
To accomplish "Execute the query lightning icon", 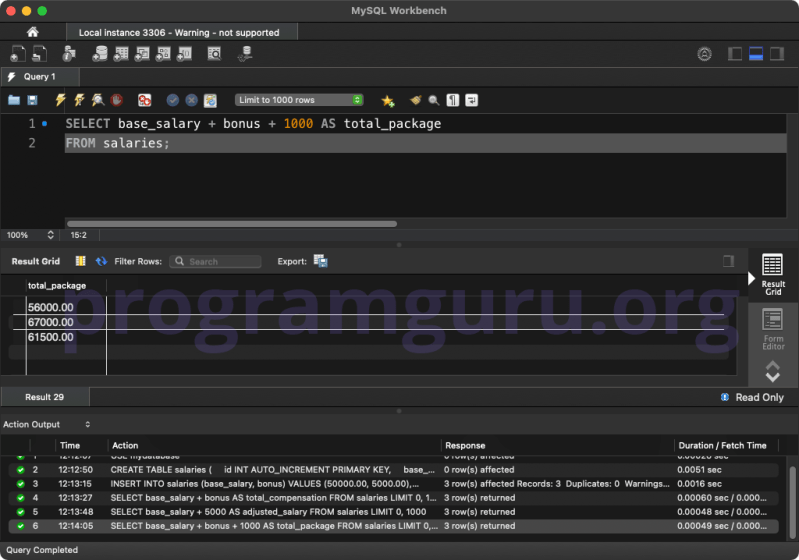I will tap(60, 100).
